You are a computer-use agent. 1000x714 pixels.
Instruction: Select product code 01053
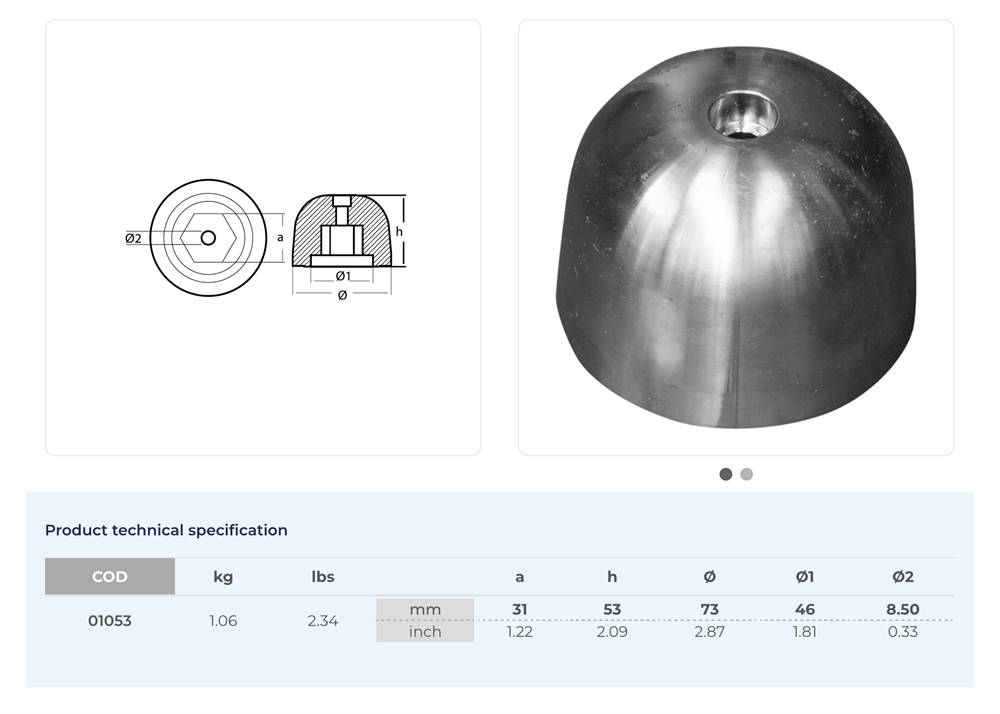click(x=110, y=621)
